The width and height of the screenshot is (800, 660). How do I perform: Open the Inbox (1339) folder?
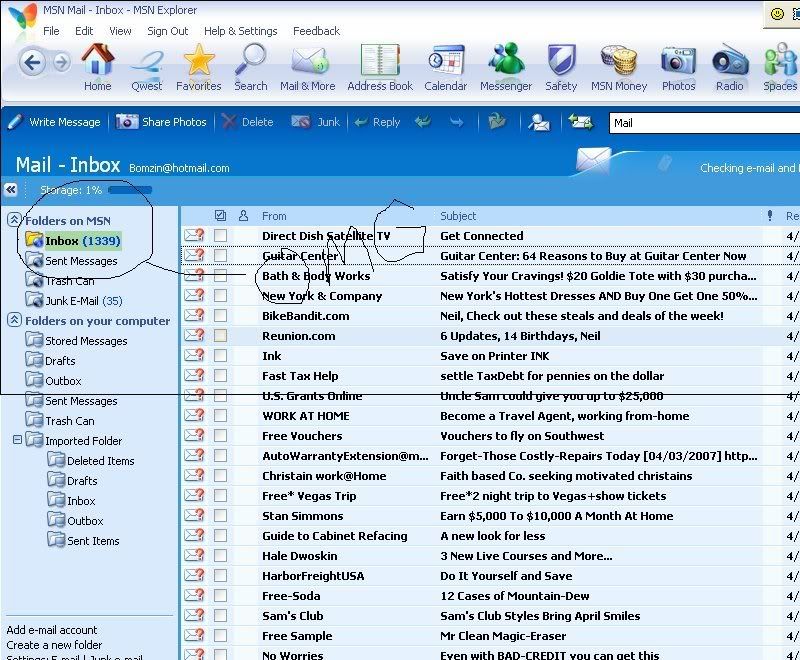click(x=74, y=240)
